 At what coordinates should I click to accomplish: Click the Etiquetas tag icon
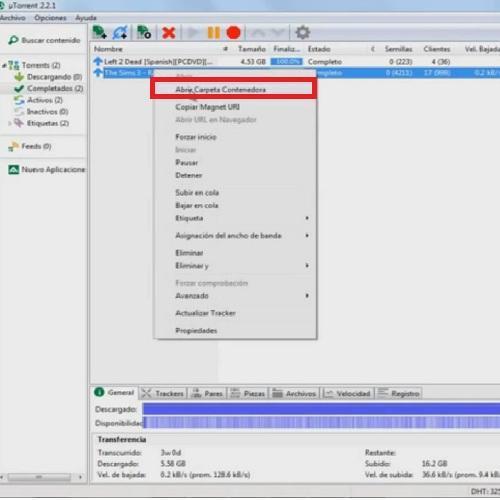tap(19, 123)
